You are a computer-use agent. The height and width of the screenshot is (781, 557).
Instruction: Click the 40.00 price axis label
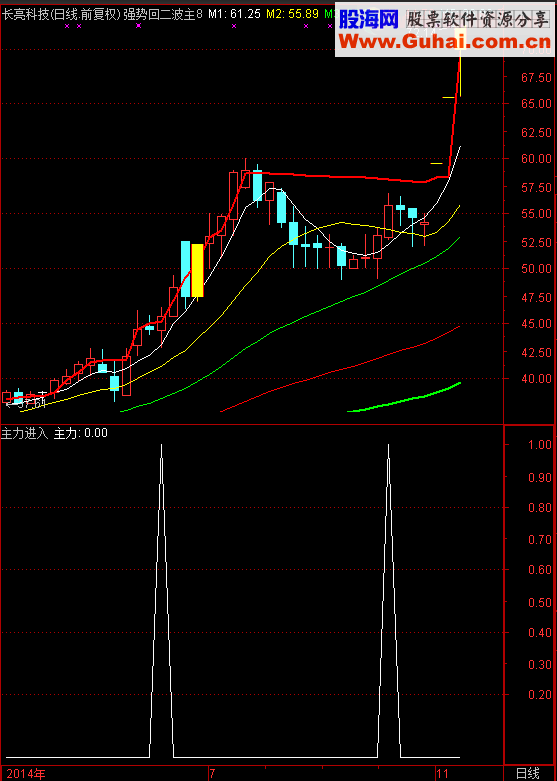(538, 379)
